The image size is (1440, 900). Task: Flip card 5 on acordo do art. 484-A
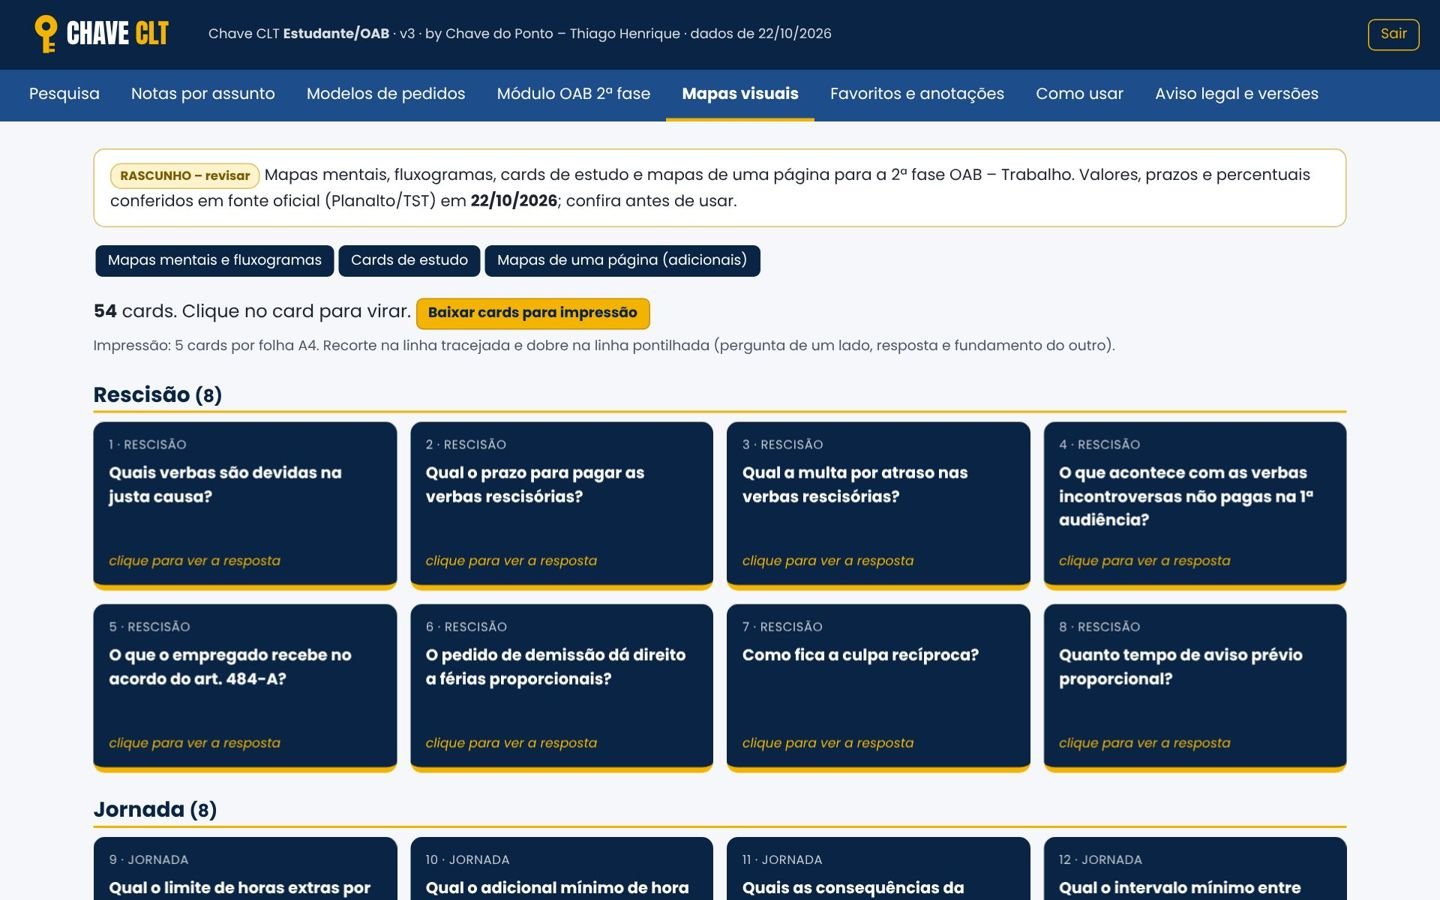tap(245, 688)
